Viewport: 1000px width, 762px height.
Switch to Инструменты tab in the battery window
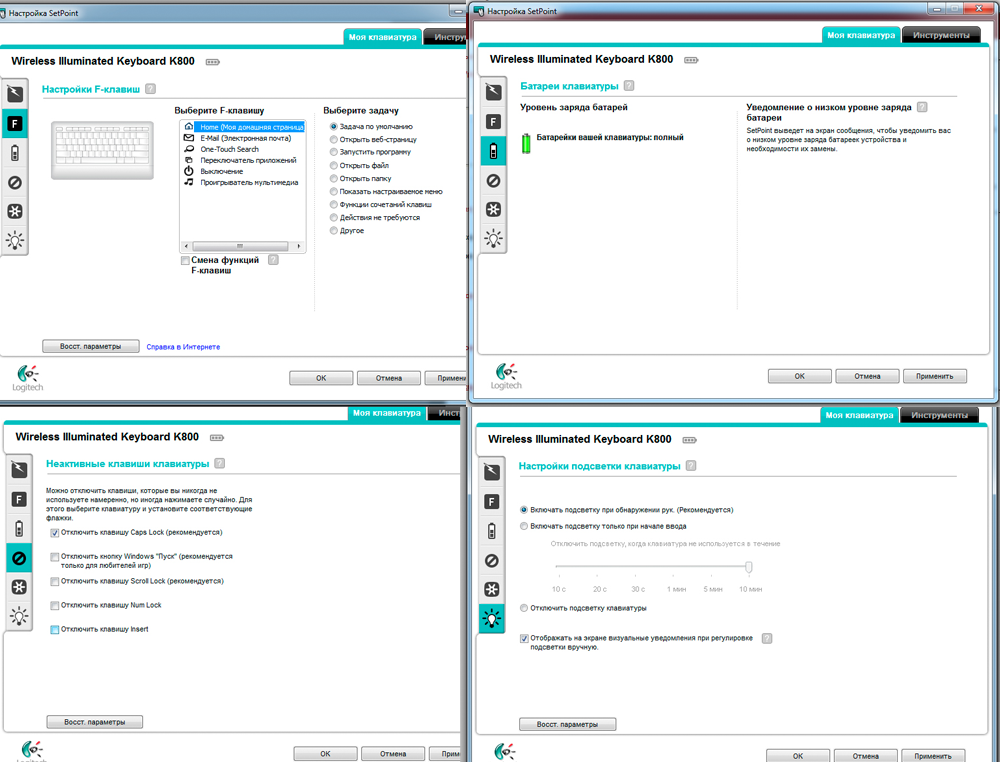(x=941, y=35)
